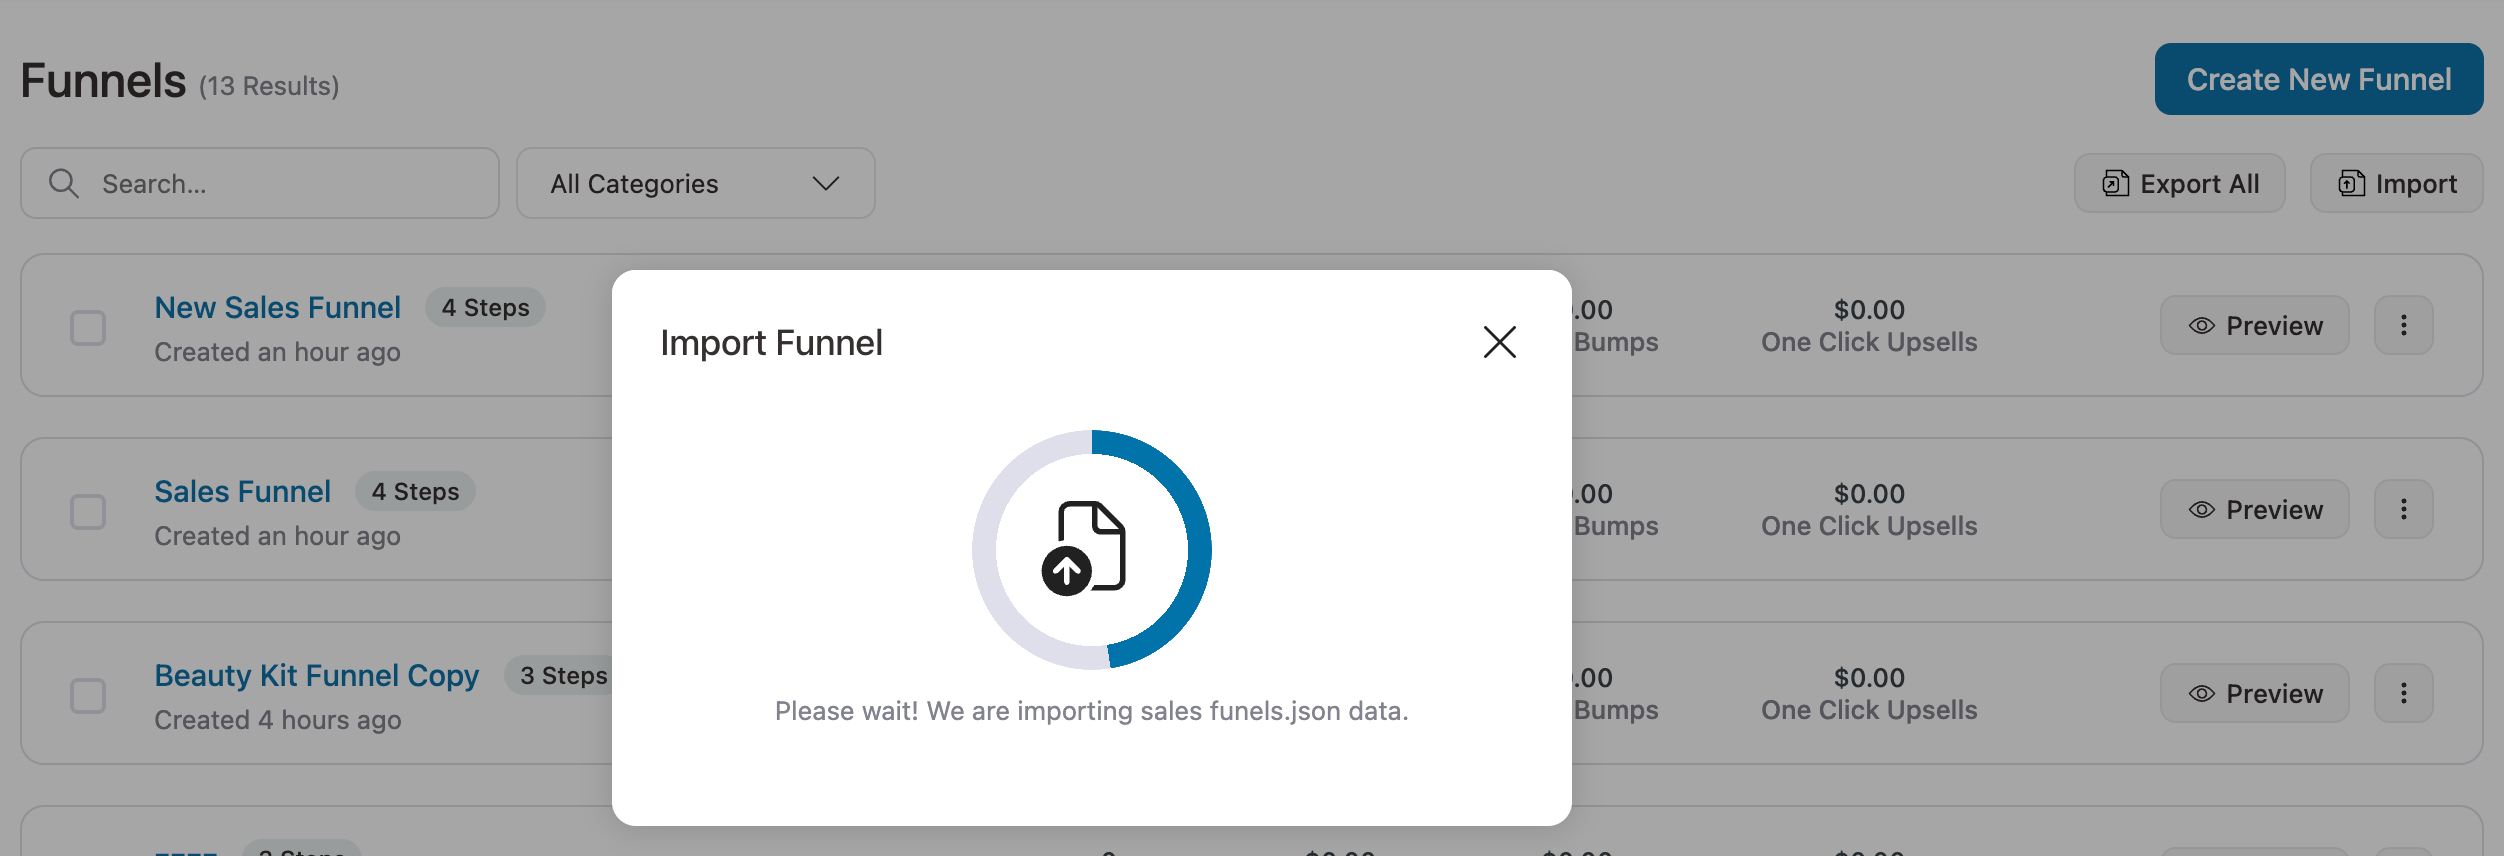Preview the Sales Funnel
The height and width of the screenshot is (856, 2504).
click(2254, 509)
